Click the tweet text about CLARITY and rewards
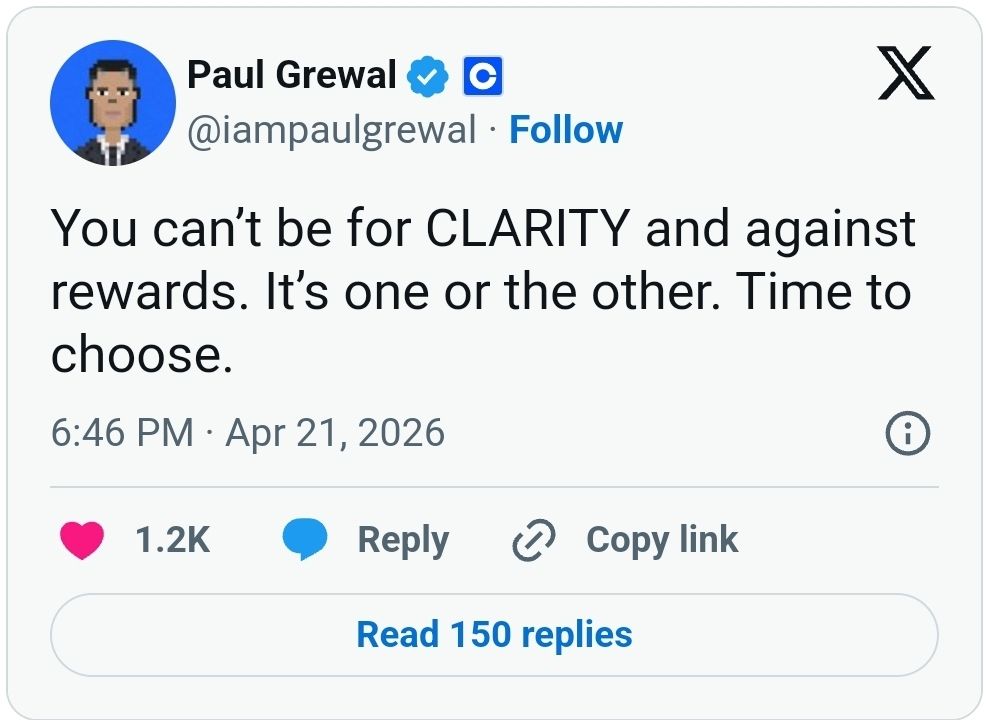This screenshot has height=726, width=990. click(x=482, y=291)
